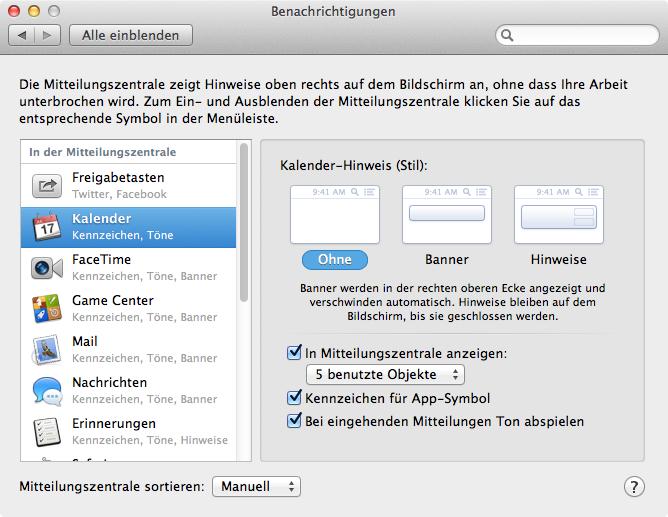Click the Nachrichten speech bubble icon
The width and height of the screenshot is (668, 517).
point(47,391)
